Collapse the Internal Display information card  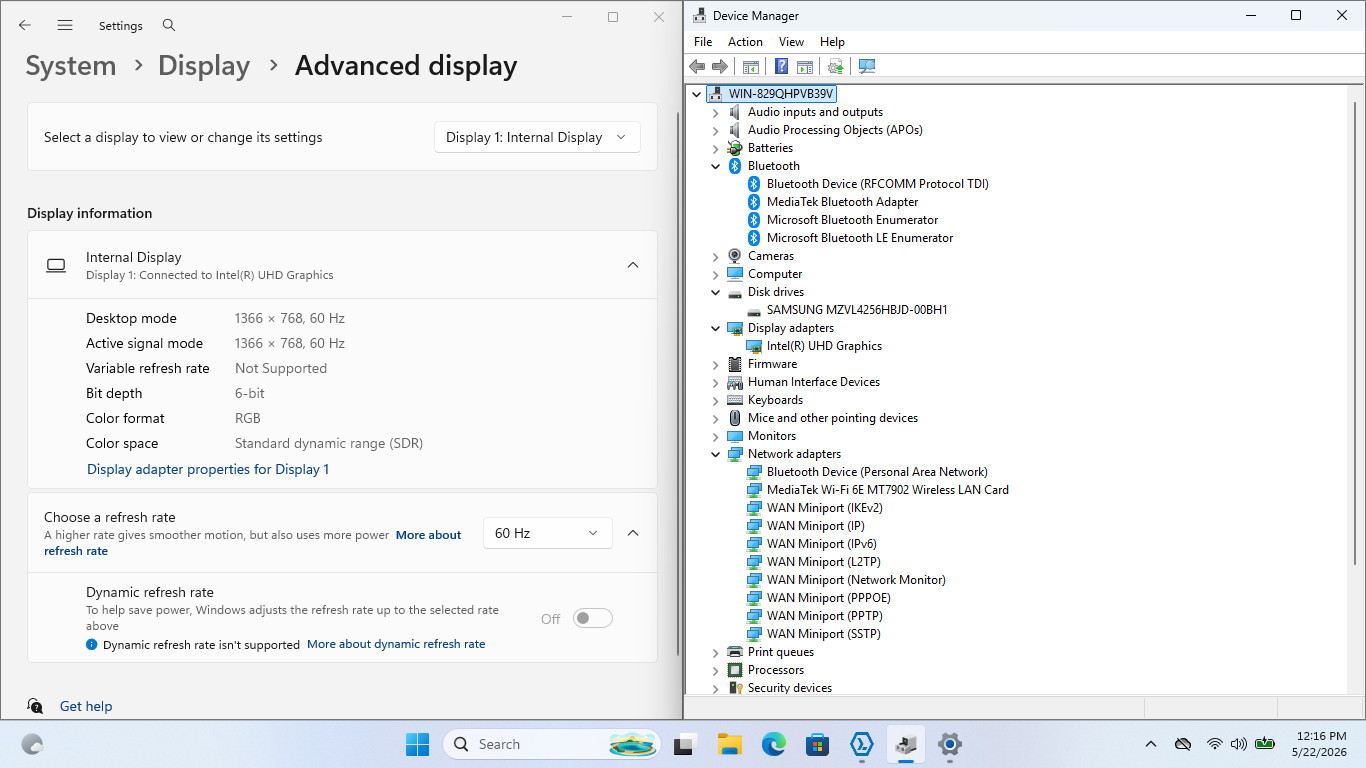633,265
